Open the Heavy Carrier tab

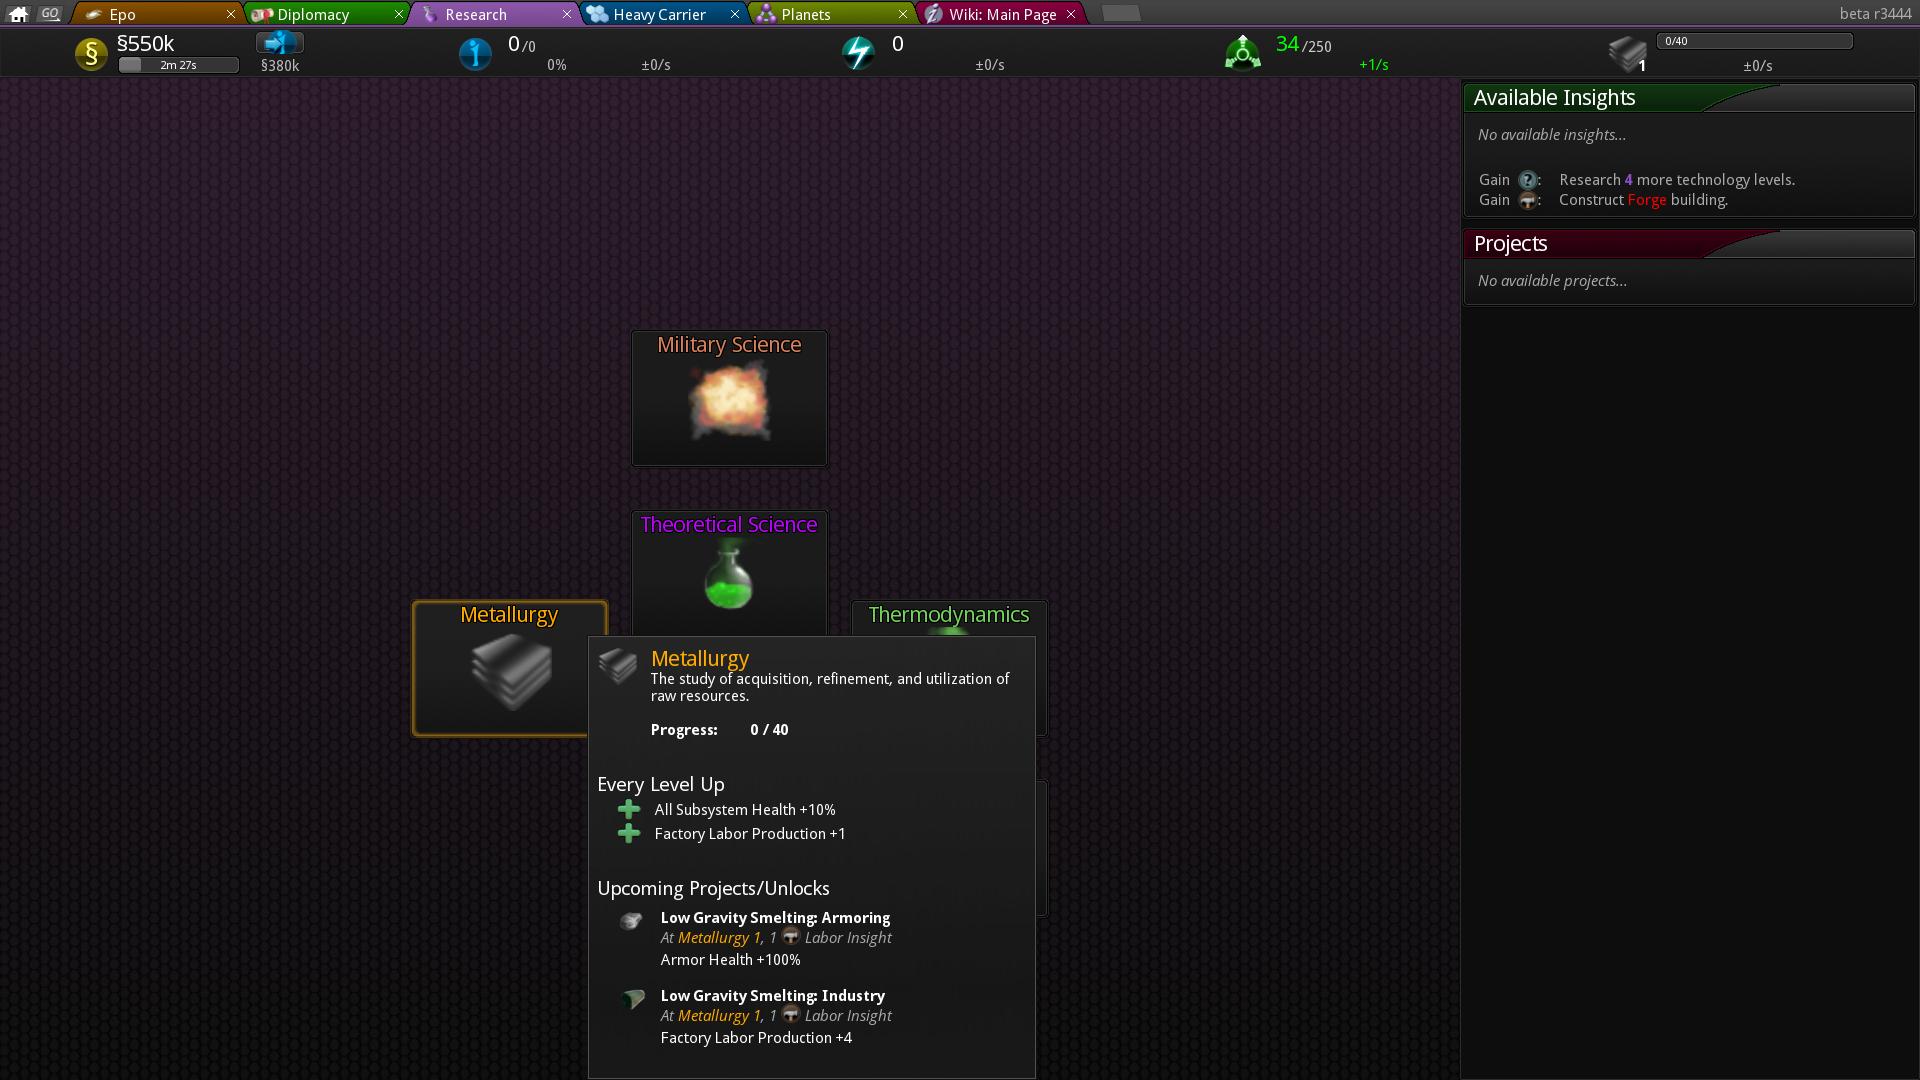[659, 15]
